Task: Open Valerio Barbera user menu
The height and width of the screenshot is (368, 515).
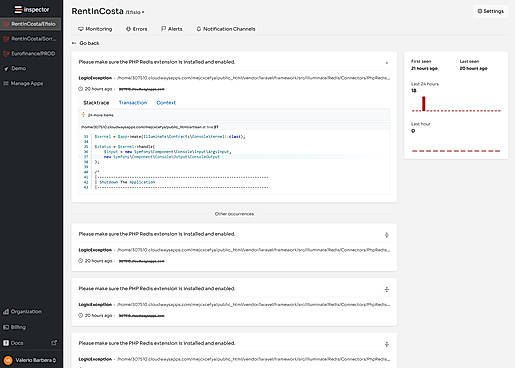Action: tap(31, 360)
